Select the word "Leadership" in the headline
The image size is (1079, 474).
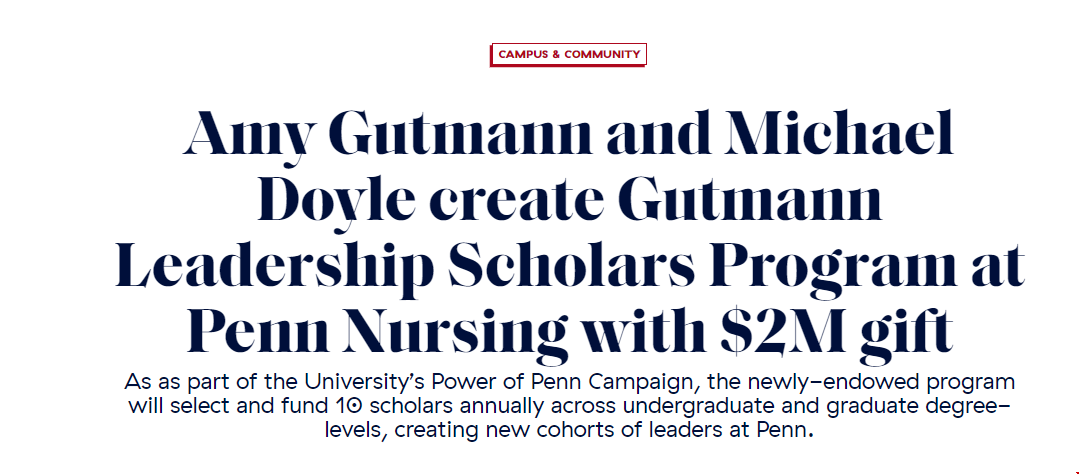coord(275,270)
